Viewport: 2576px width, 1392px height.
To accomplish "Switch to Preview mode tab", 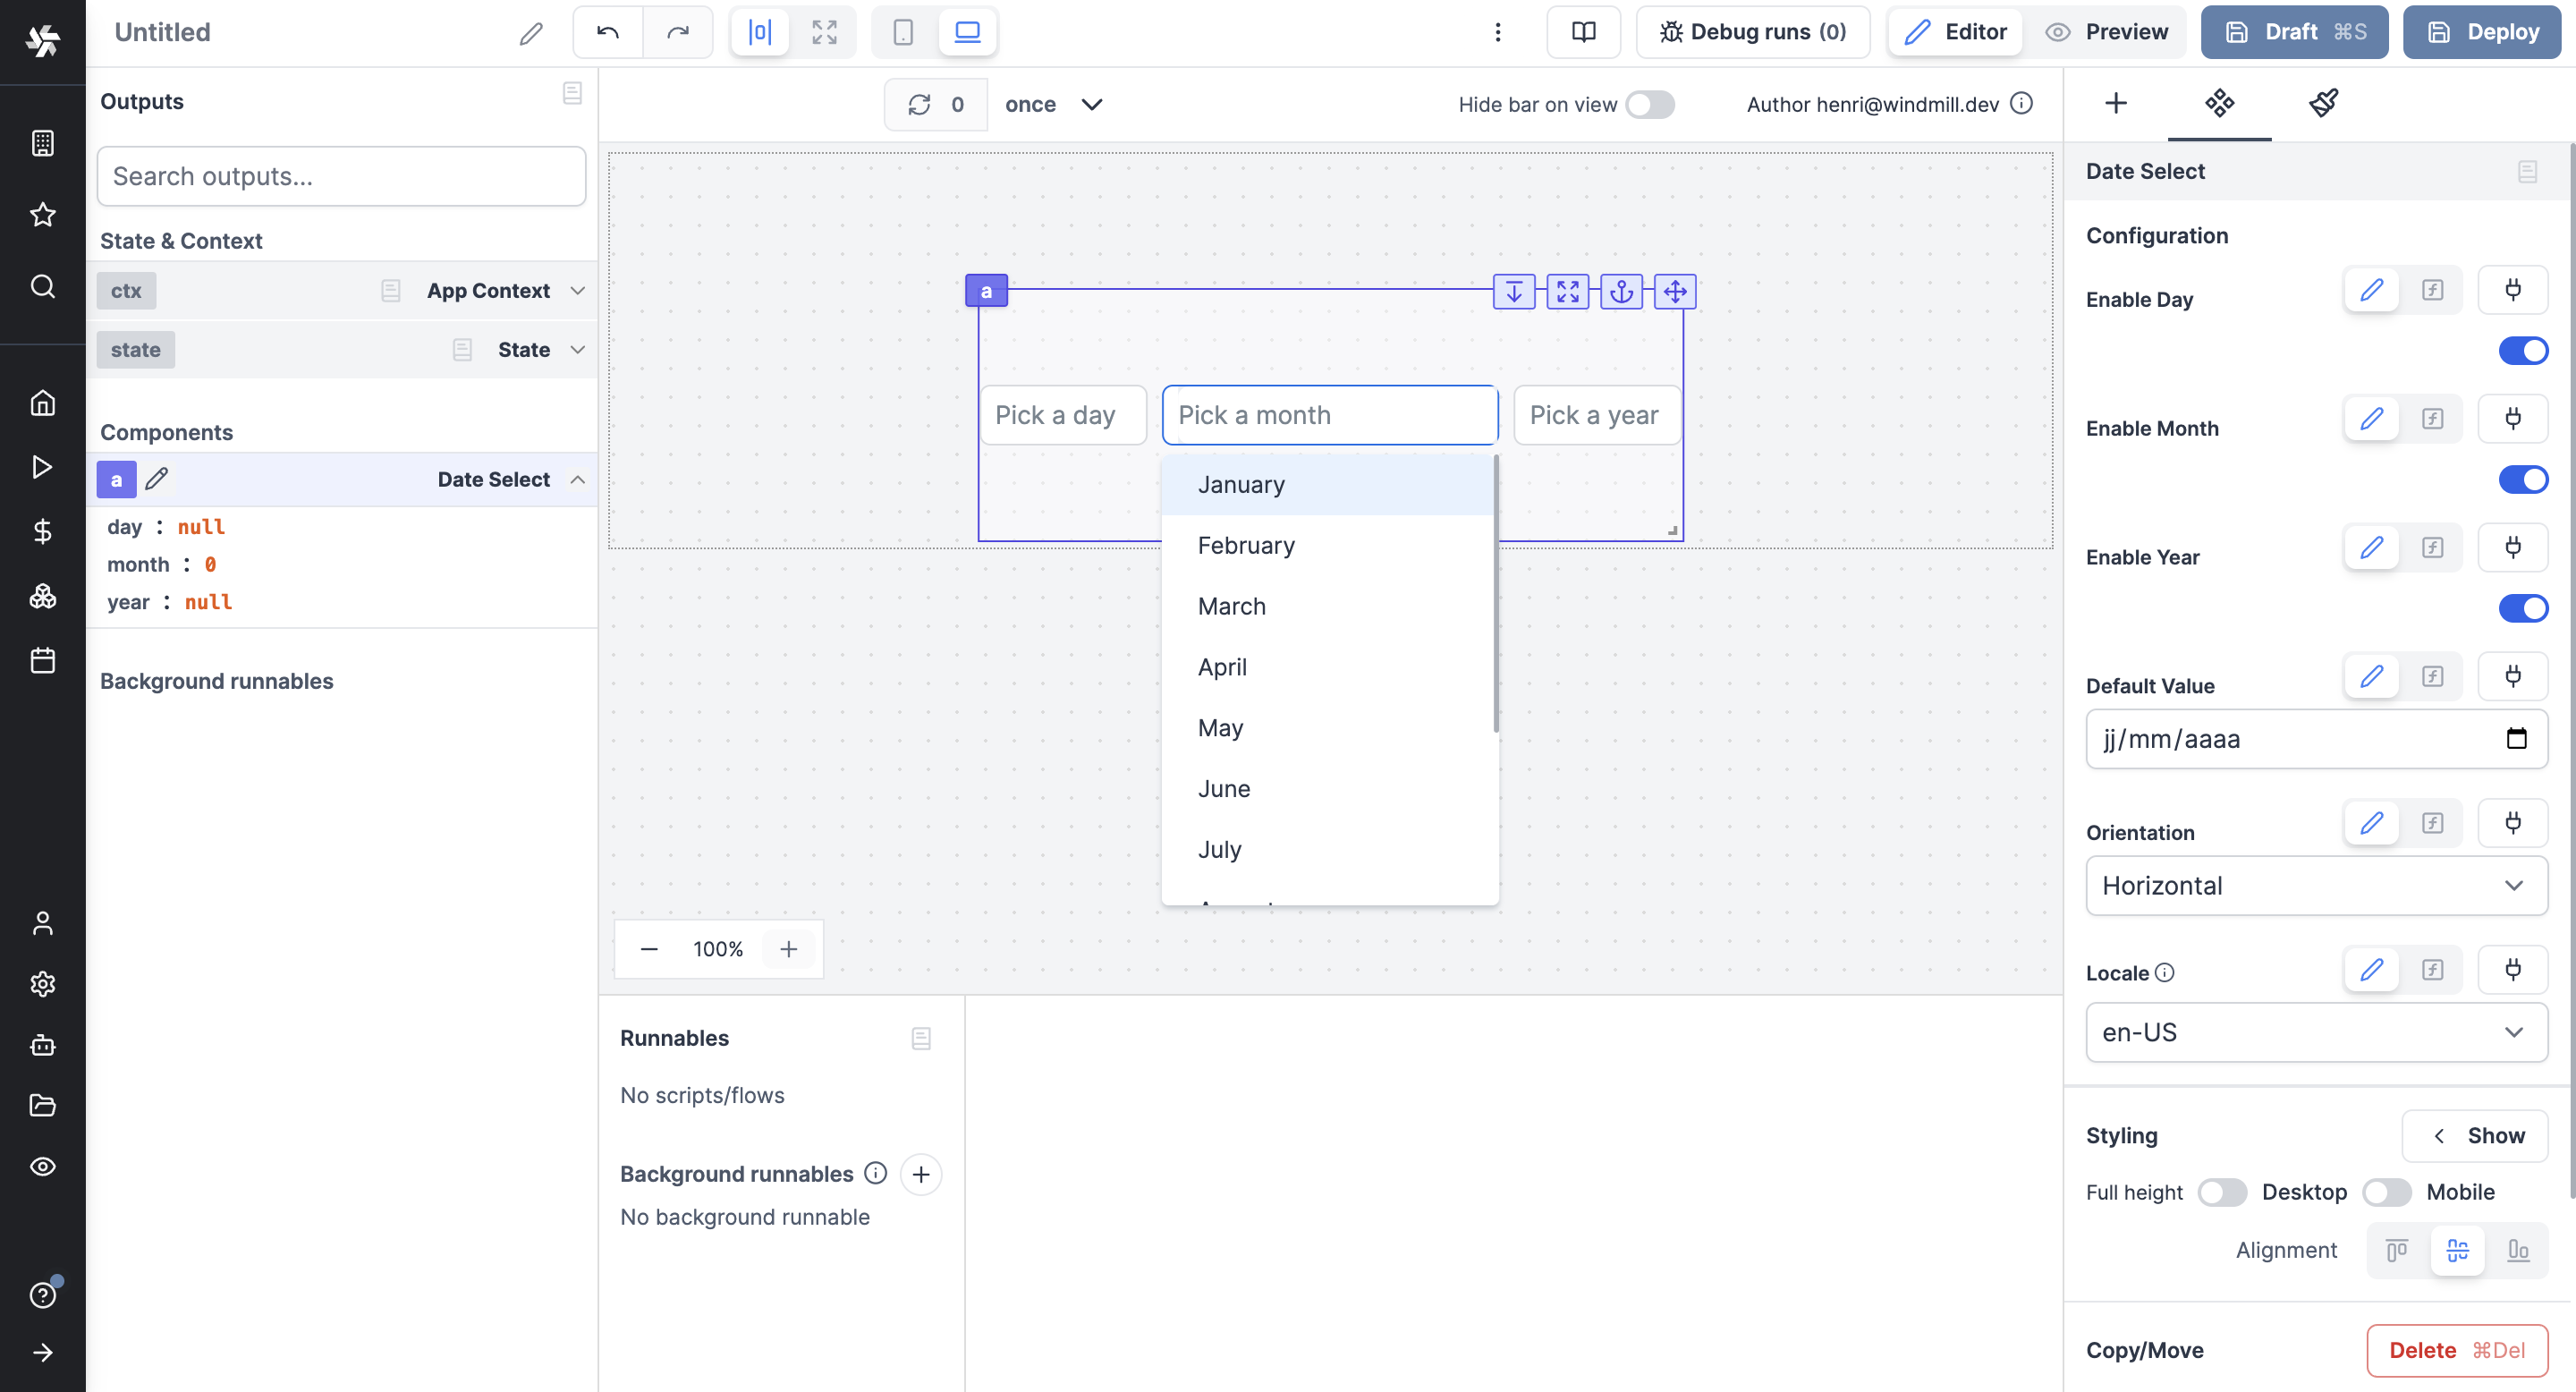I will click(2107, 32).
